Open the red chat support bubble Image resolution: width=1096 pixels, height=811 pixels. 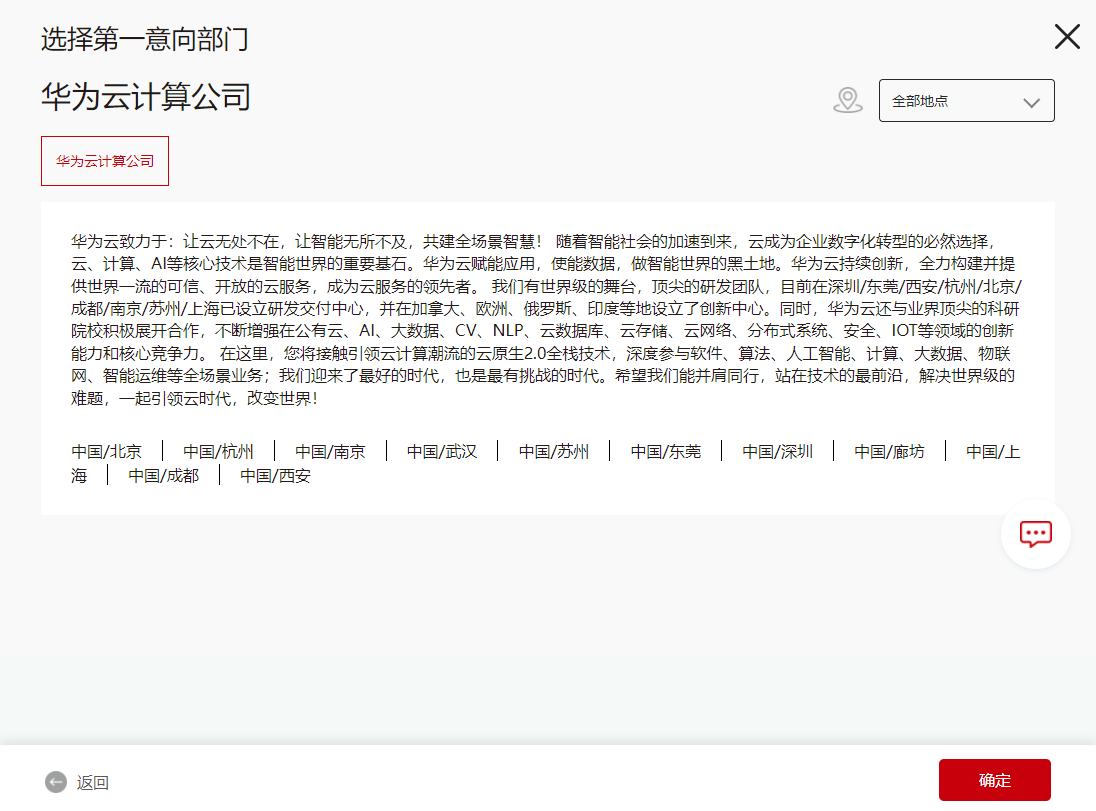coord(1036,534)
